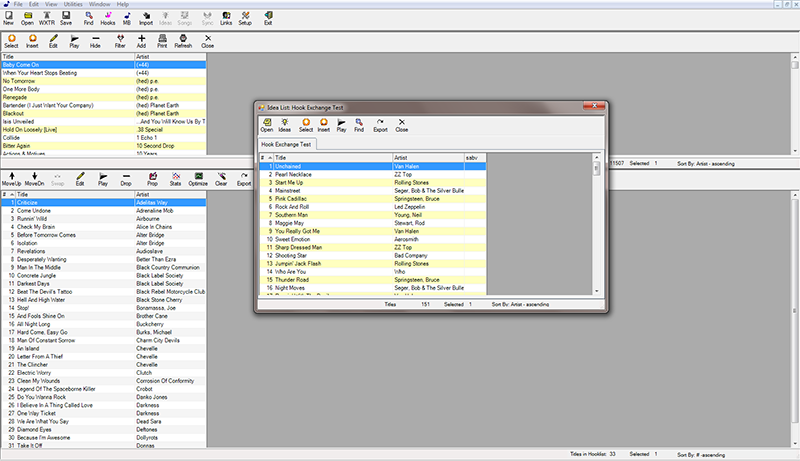Click Export in the Idea List toolbar
The width and height of the screenshot is (800, 461).
point(380,125)
